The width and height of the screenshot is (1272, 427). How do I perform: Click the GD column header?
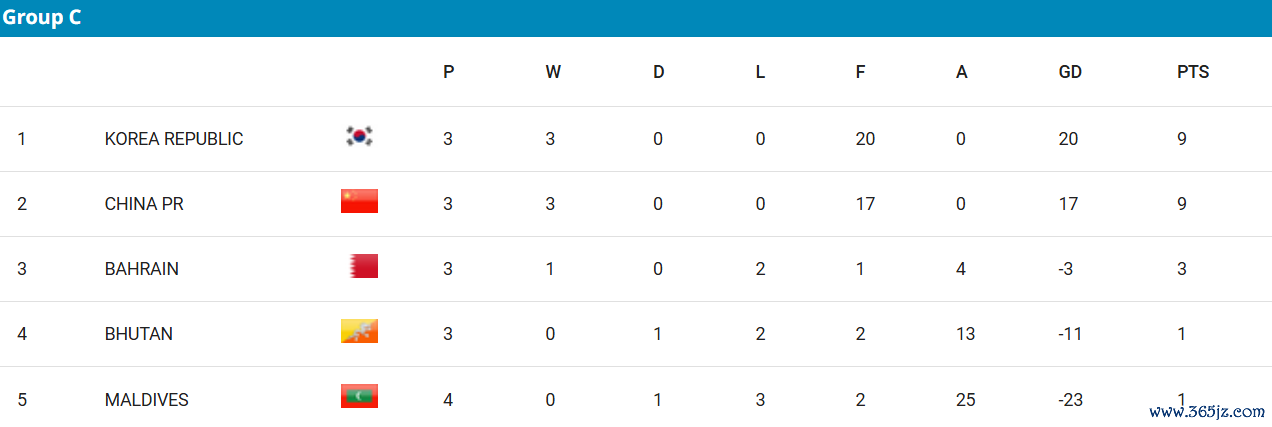point(1070,72)
